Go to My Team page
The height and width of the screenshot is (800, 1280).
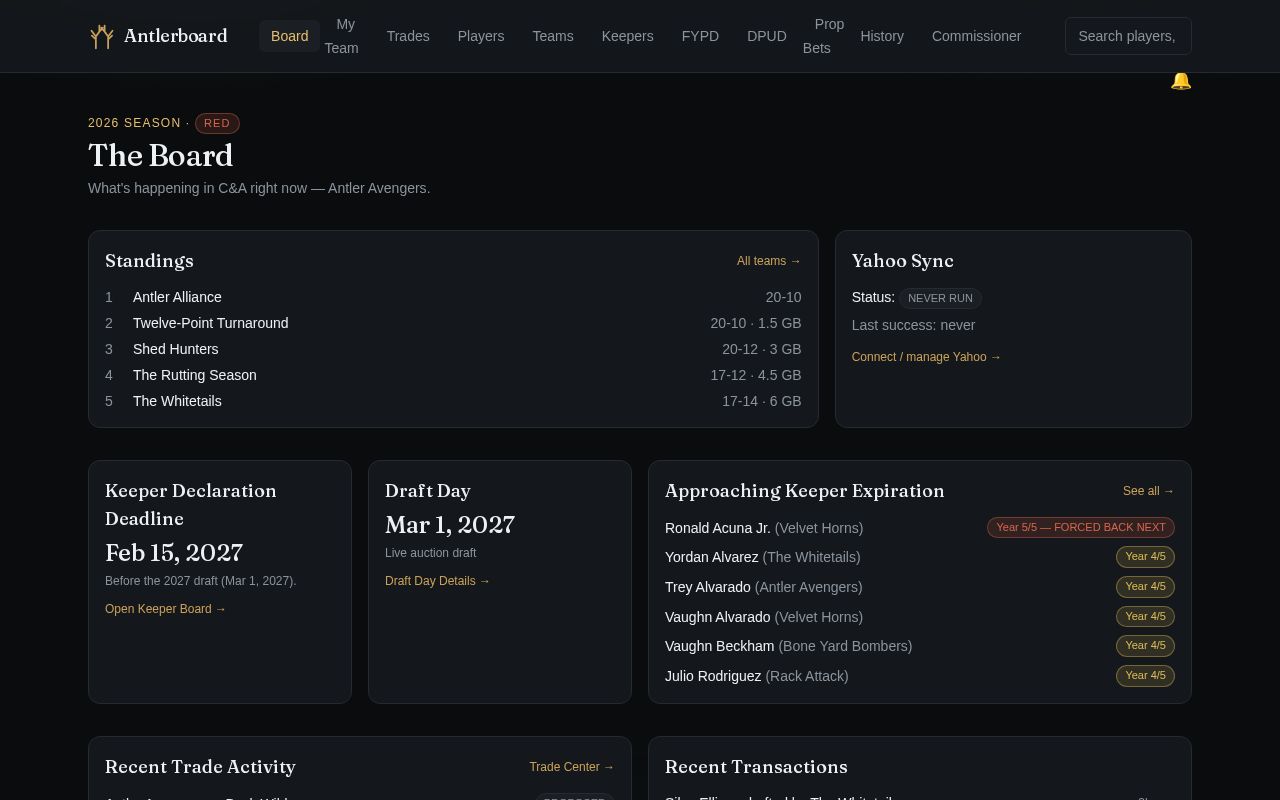pyautogui.click(x=341, y=36)
